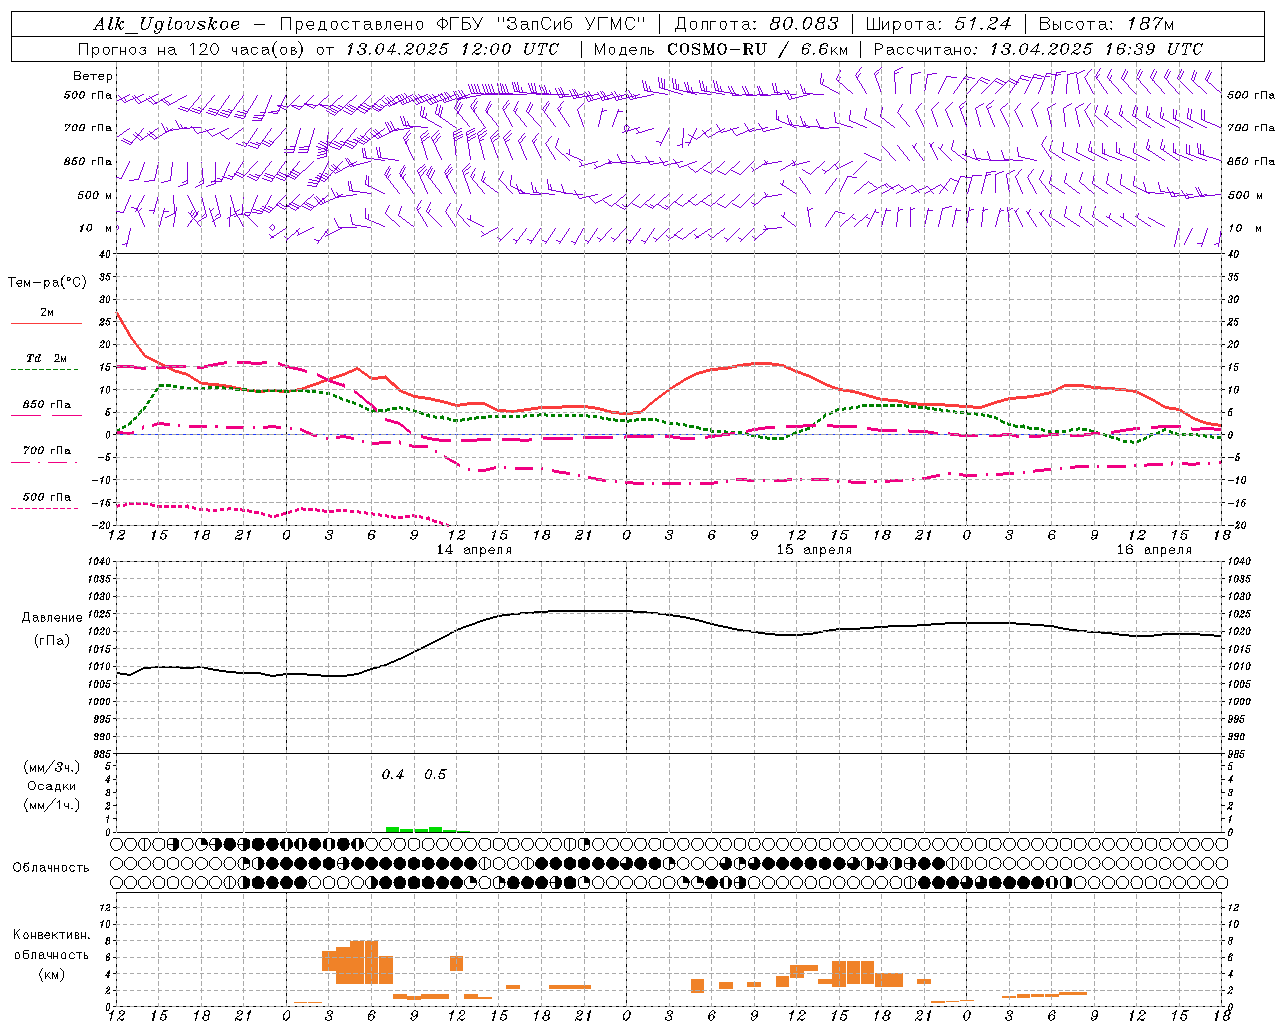Click the 500 гПа temperature legend label

(47, 497)
